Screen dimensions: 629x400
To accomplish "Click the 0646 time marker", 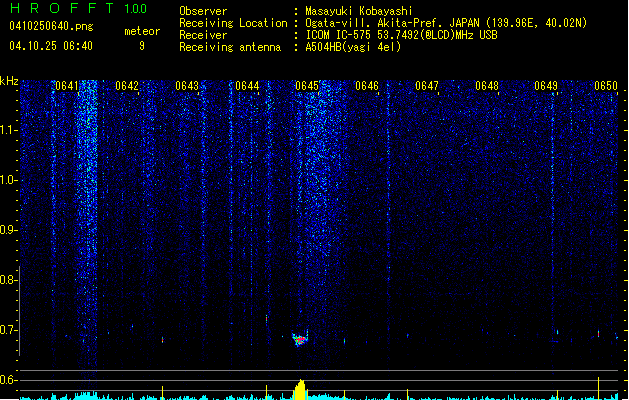I will pyautogui.click(x=367, y=86).
